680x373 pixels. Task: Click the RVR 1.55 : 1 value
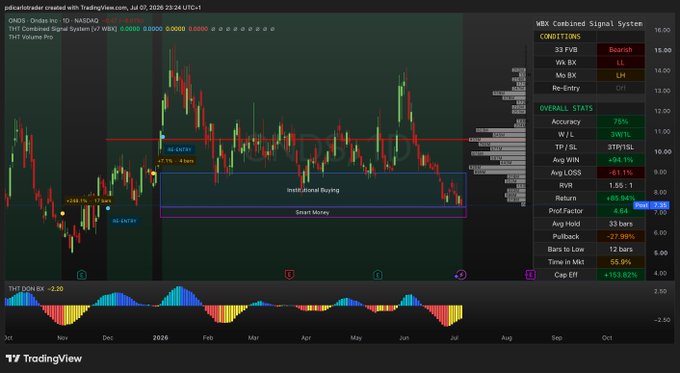[x=621, y=185]
